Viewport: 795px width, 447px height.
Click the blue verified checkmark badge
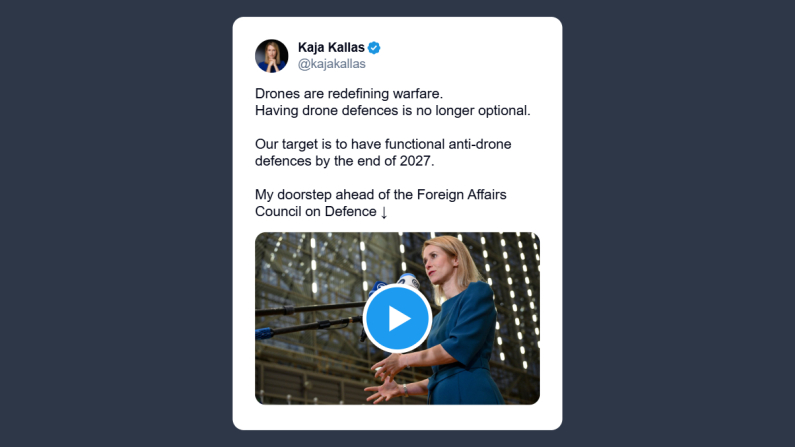[374, 48]
